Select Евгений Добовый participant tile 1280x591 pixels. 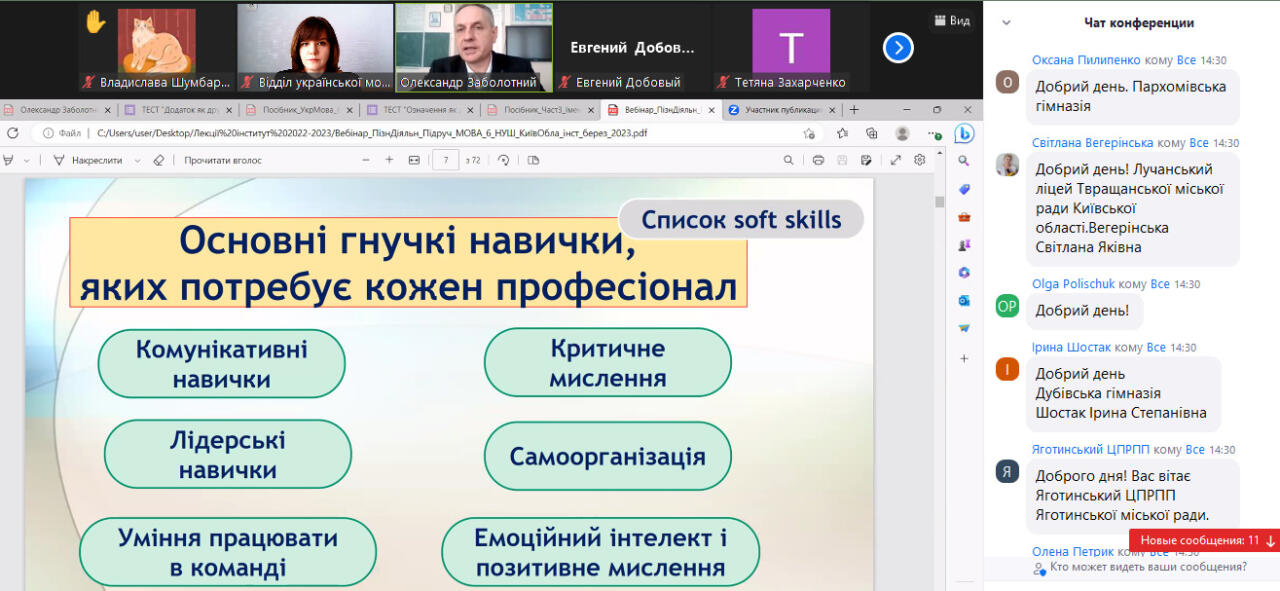pyautogui.click(x=632, y=48)
